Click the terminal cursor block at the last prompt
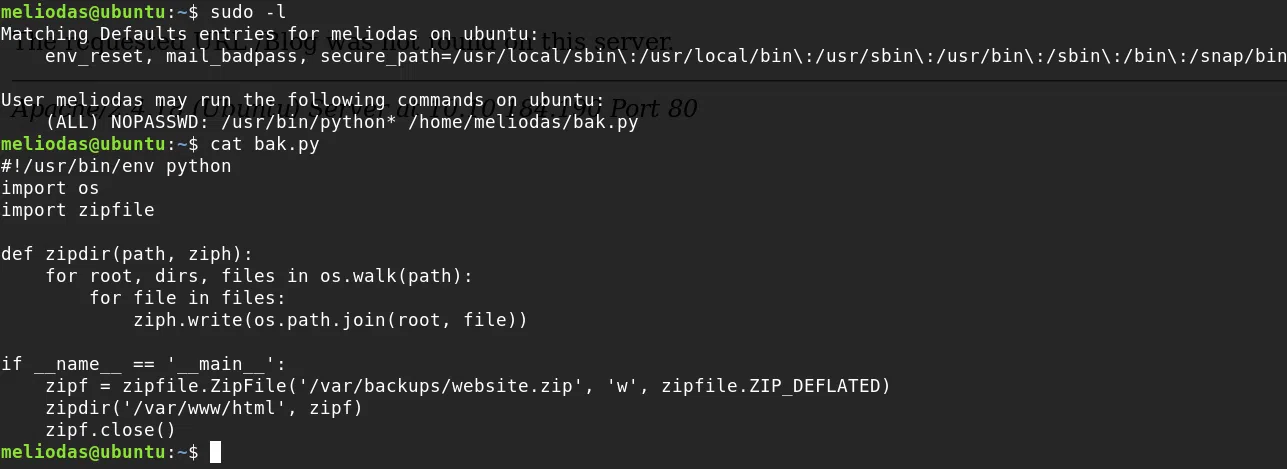The height and width of the screenshot is (469, 1287). (215, 452)
